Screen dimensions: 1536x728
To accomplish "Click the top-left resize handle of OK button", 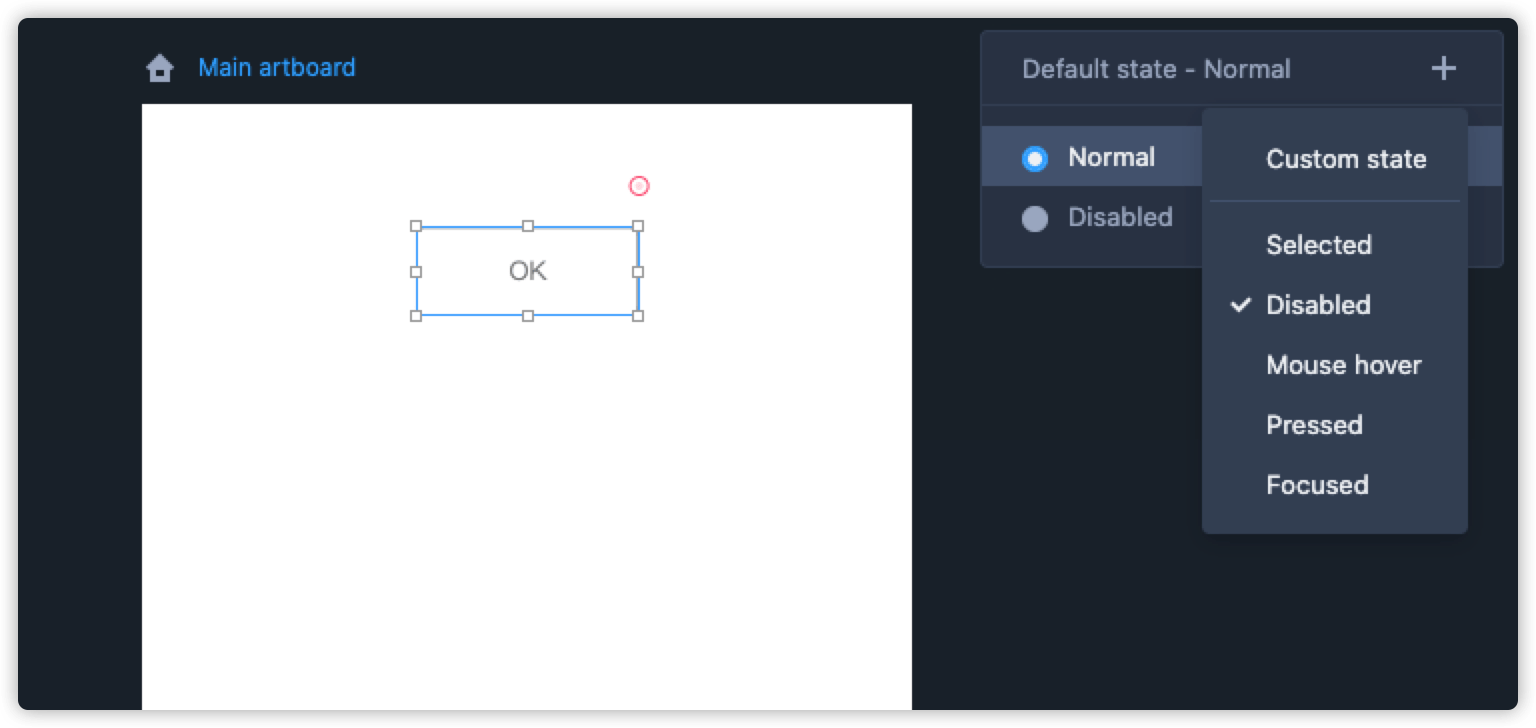I will [417, 226].
